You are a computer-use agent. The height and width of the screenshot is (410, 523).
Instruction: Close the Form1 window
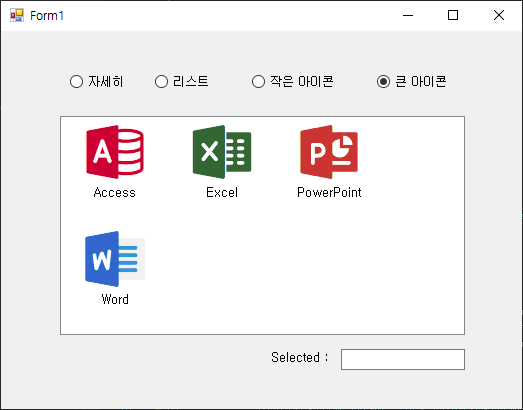coord(499,15)
